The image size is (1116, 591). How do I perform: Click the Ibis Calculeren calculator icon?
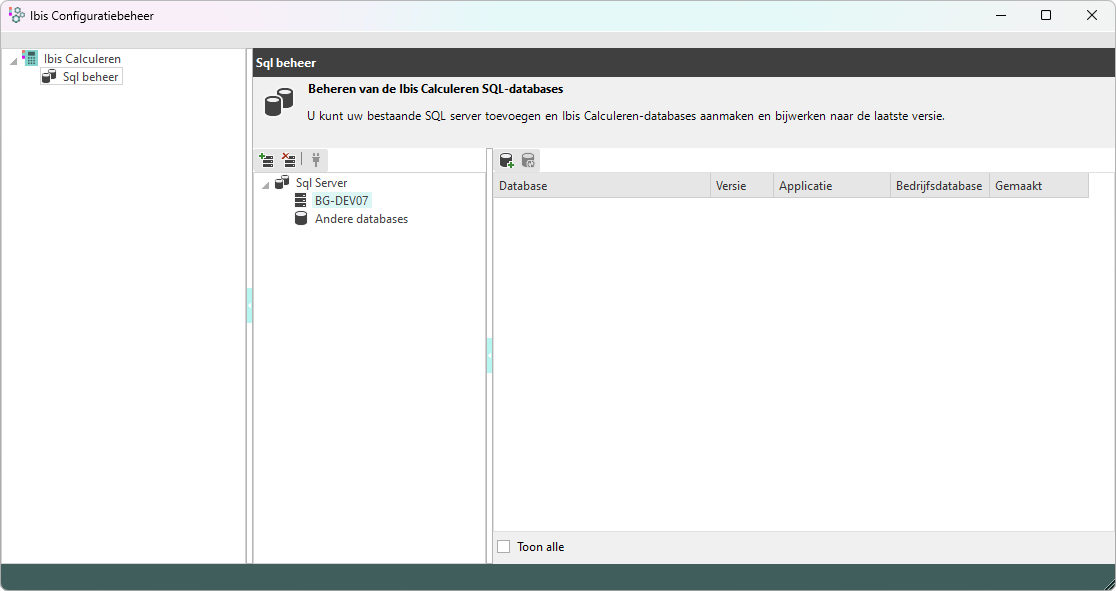[30, 58]
